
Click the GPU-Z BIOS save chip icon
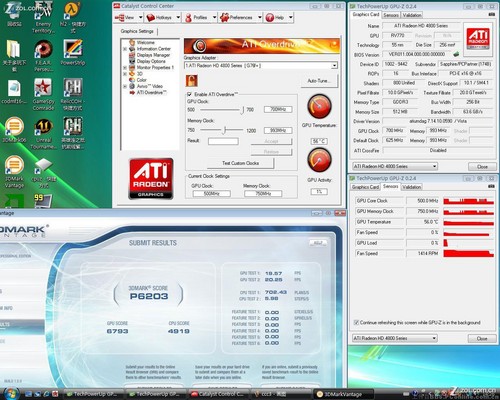pyautogui.click(x=456, y=54)
